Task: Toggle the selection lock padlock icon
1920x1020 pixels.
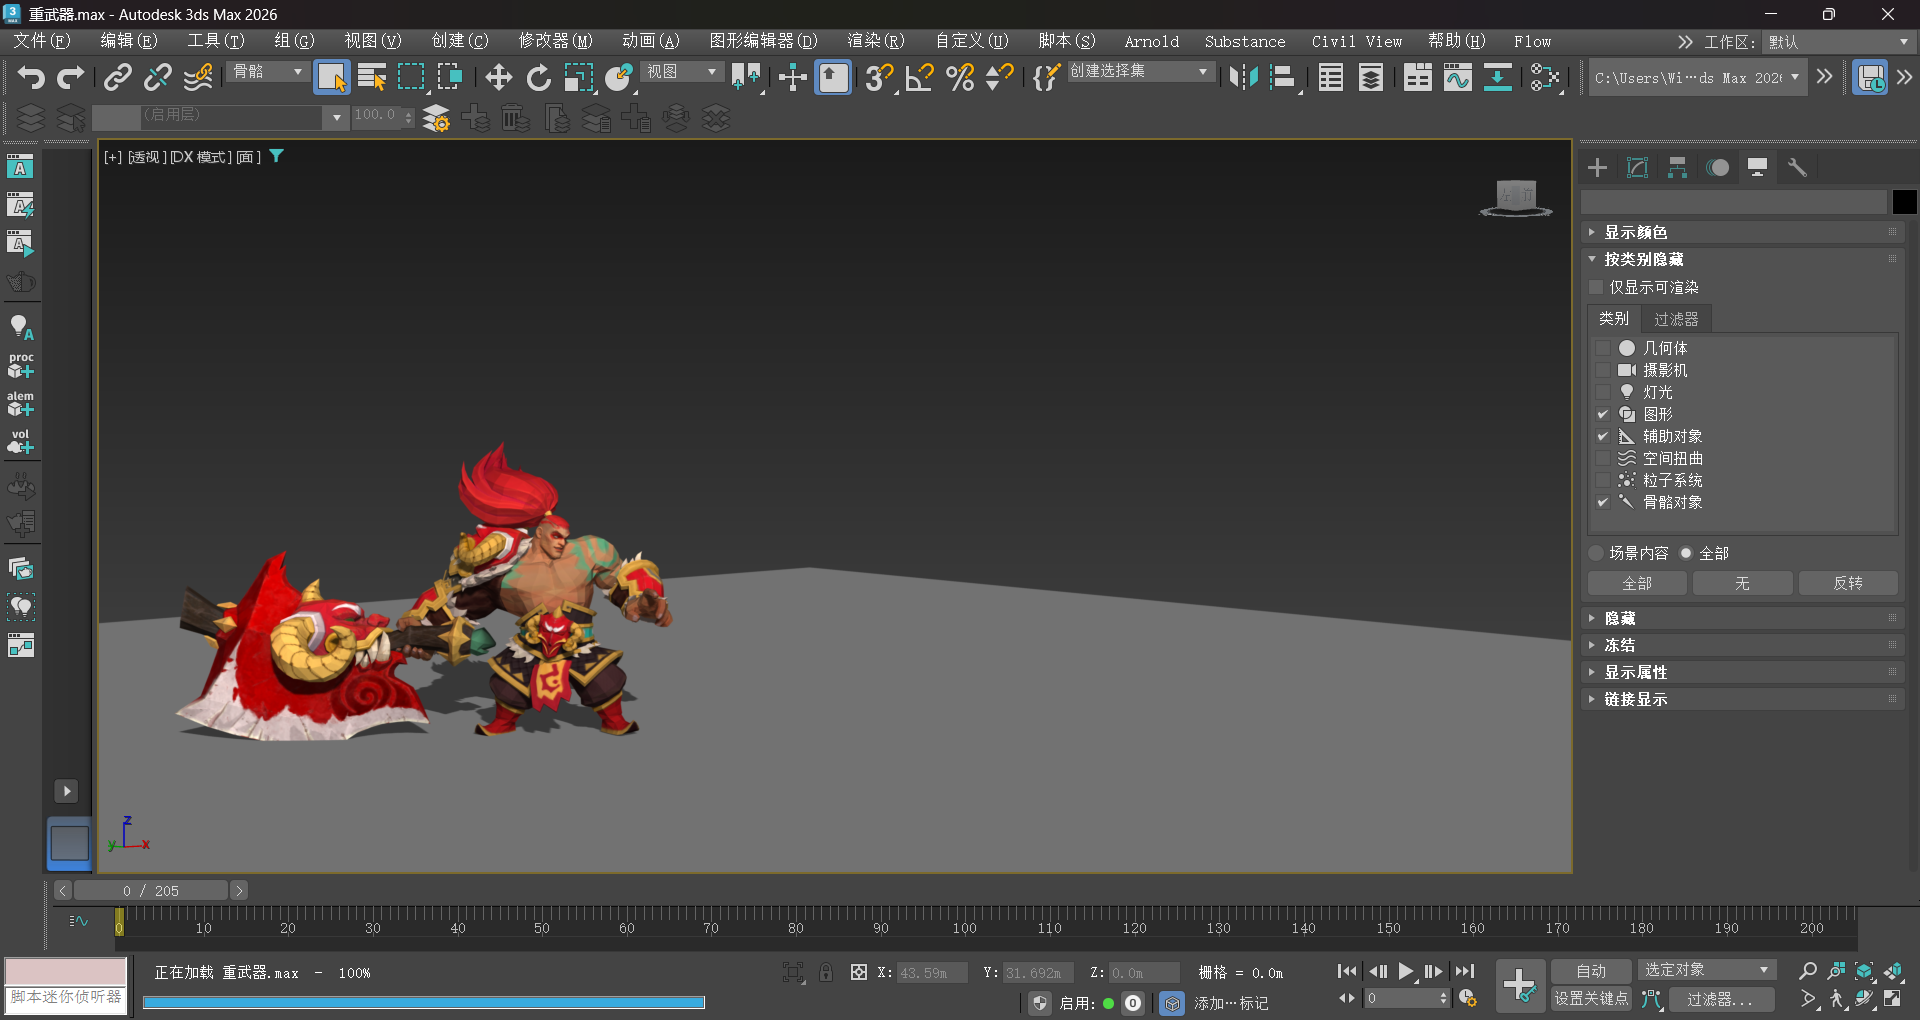Action: click(826, 972)
